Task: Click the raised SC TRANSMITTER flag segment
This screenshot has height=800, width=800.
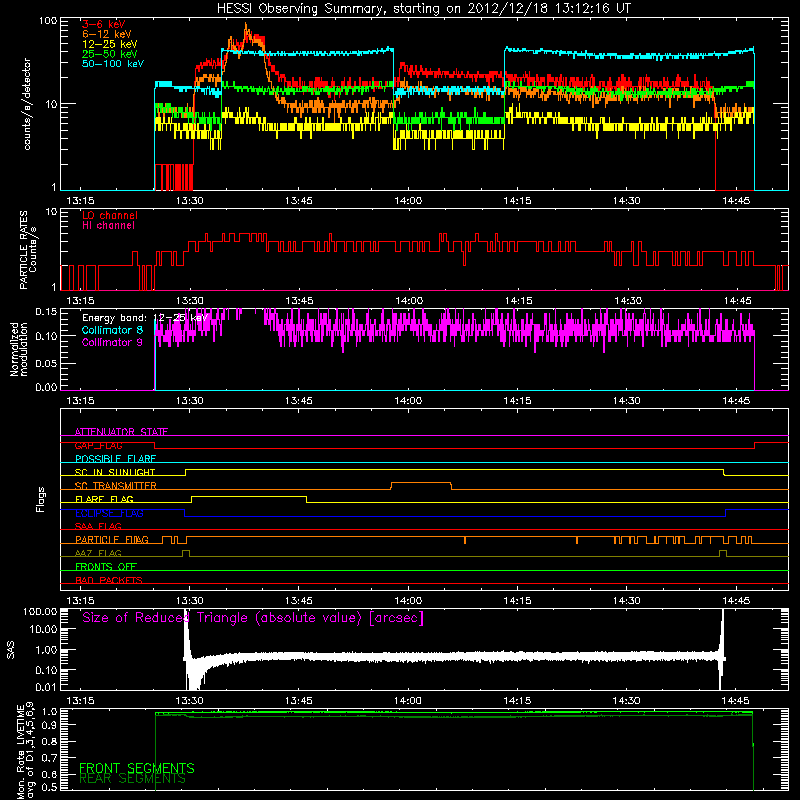Action: pos(421,483)
